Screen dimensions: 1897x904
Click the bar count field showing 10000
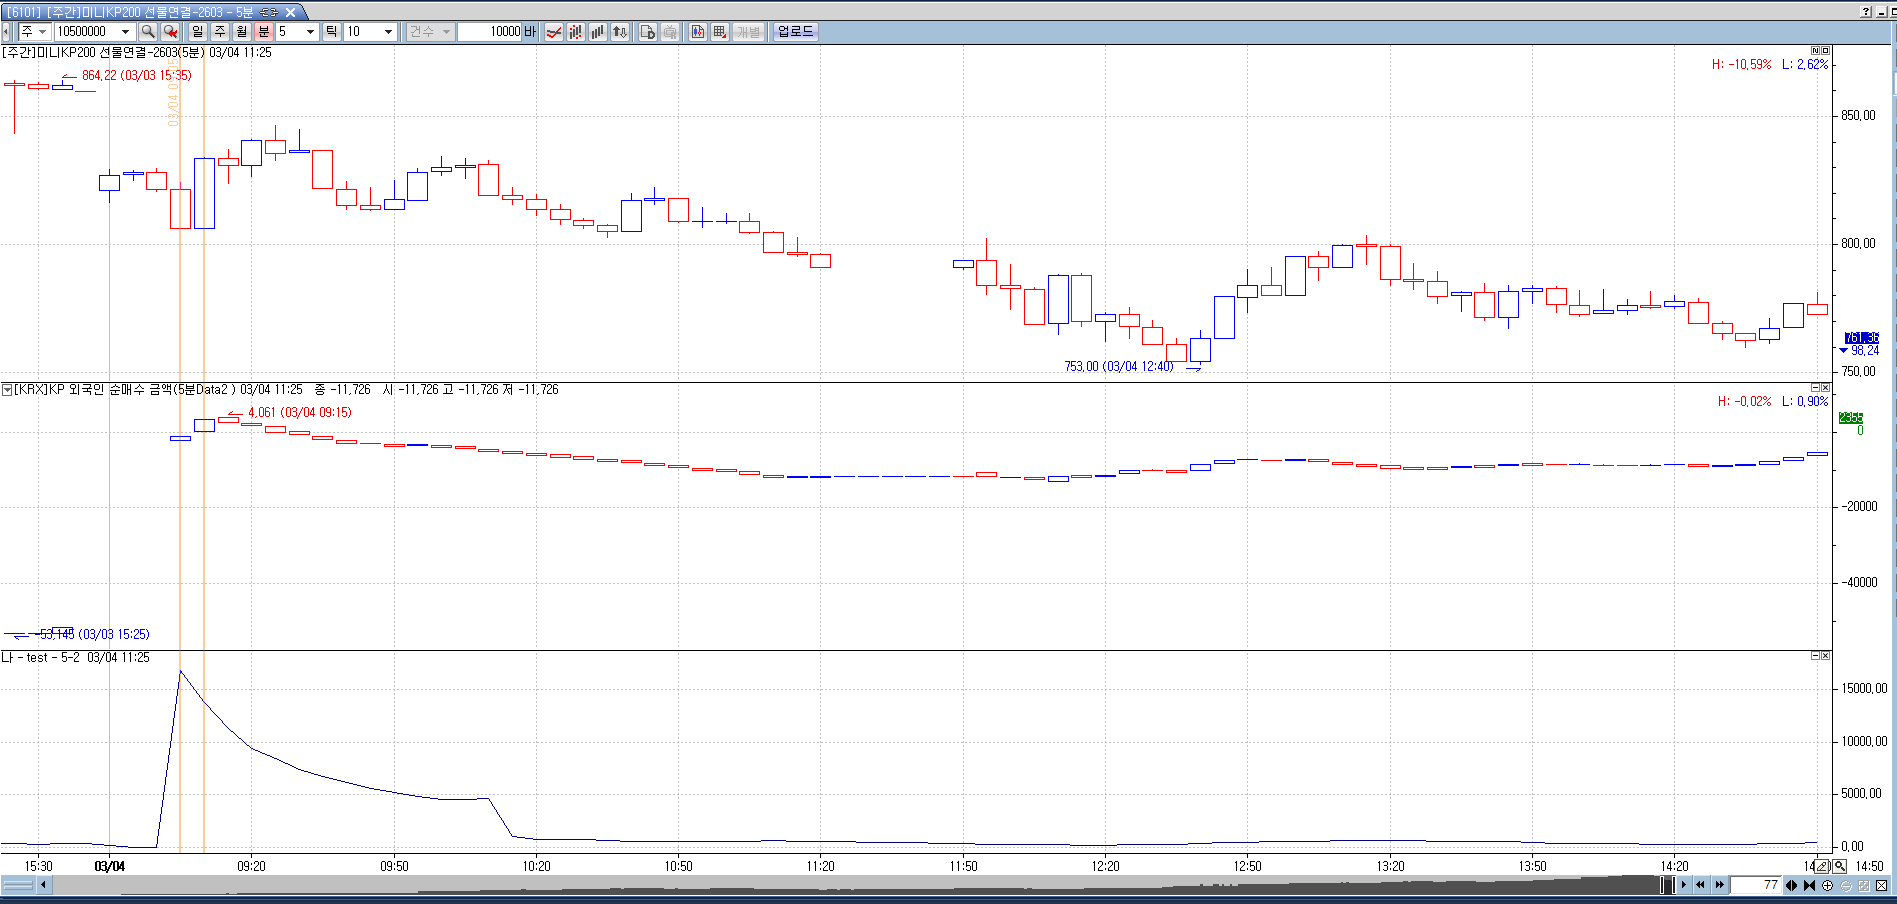pyautogui.click(x=490, y=32)
